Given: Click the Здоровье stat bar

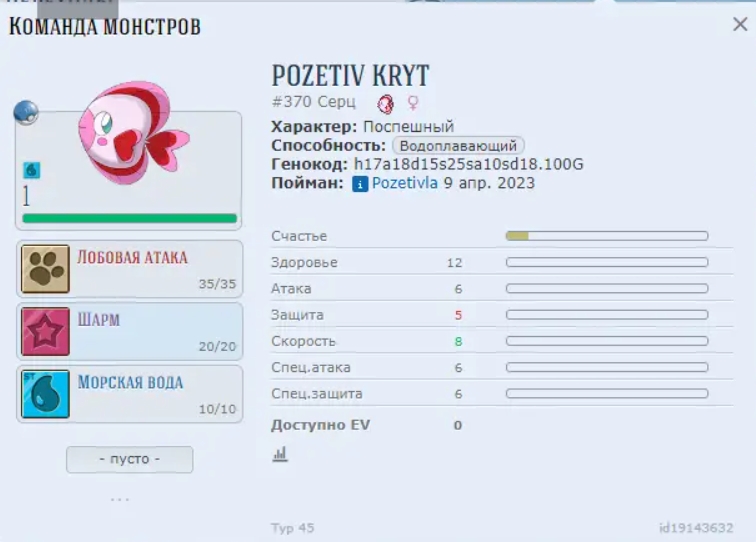Looking at the screenshot, I should [x=607, y=262].
